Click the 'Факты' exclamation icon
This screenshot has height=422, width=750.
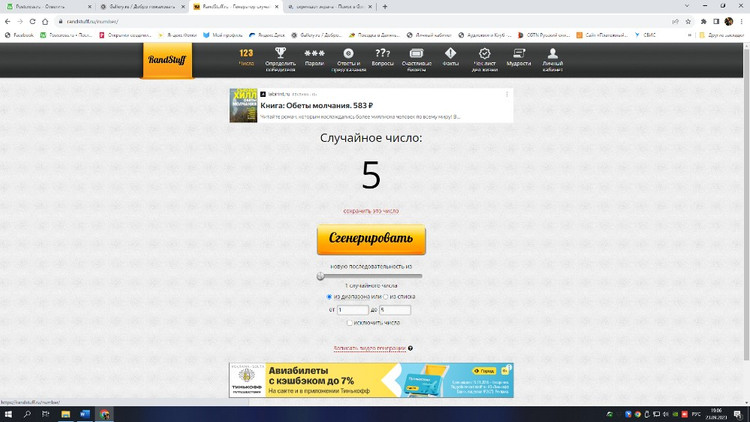[x=450, y=58]
